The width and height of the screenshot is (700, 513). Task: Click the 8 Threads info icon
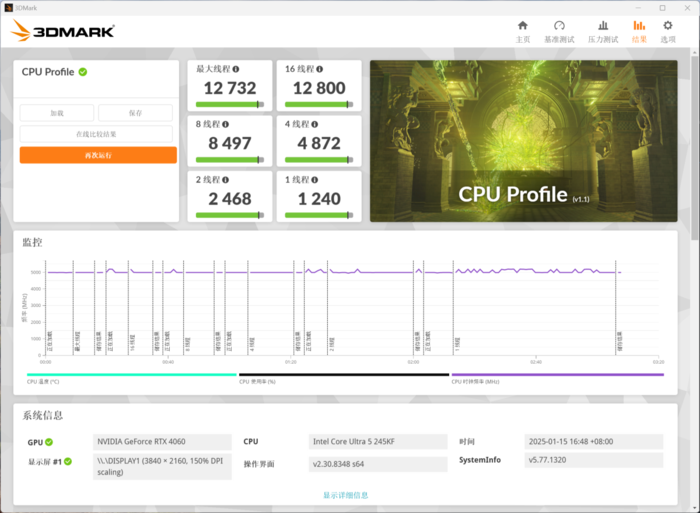coord(225,125)
